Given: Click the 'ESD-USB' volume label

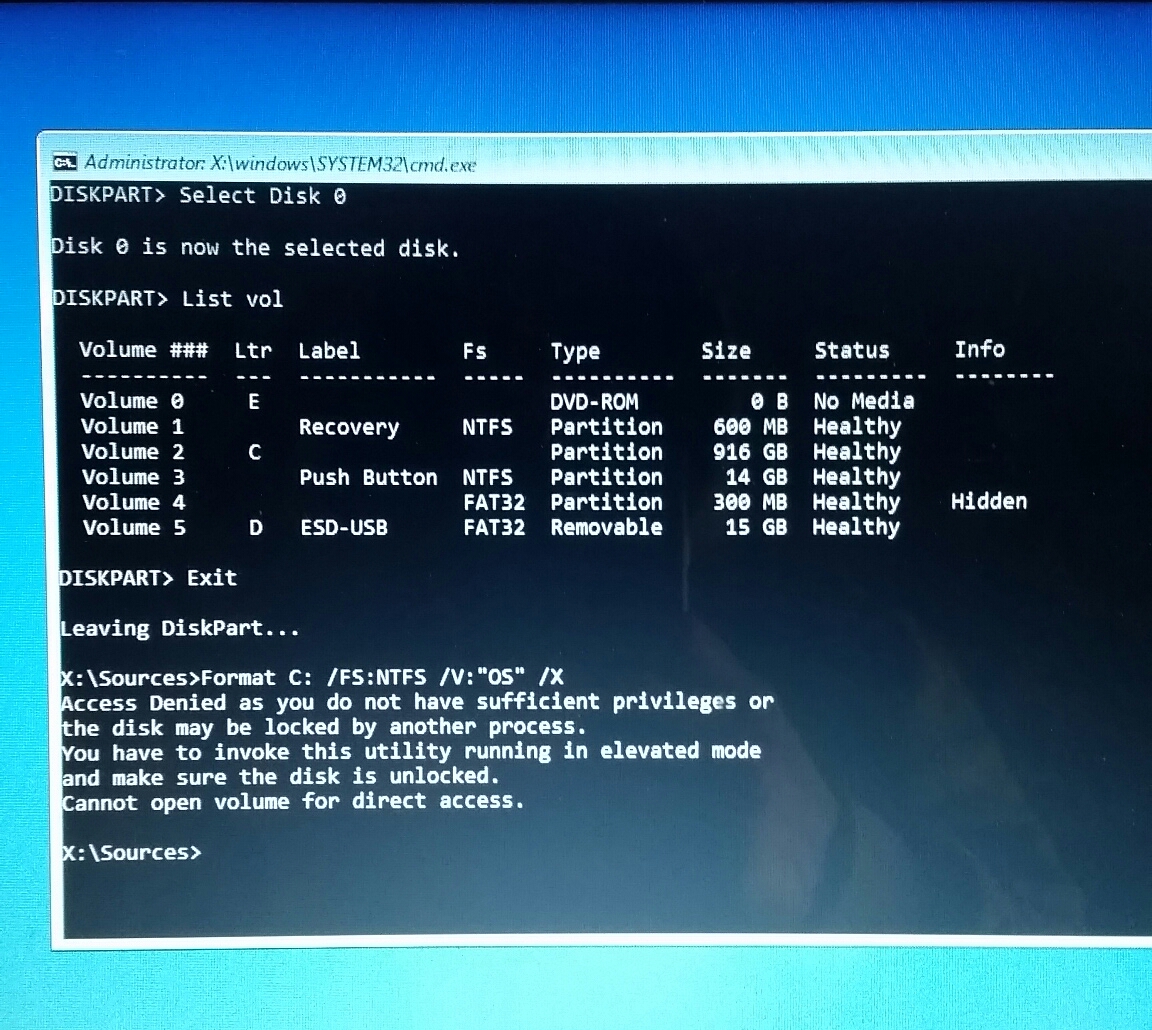Looking at the screenshot, I should 344,527.
